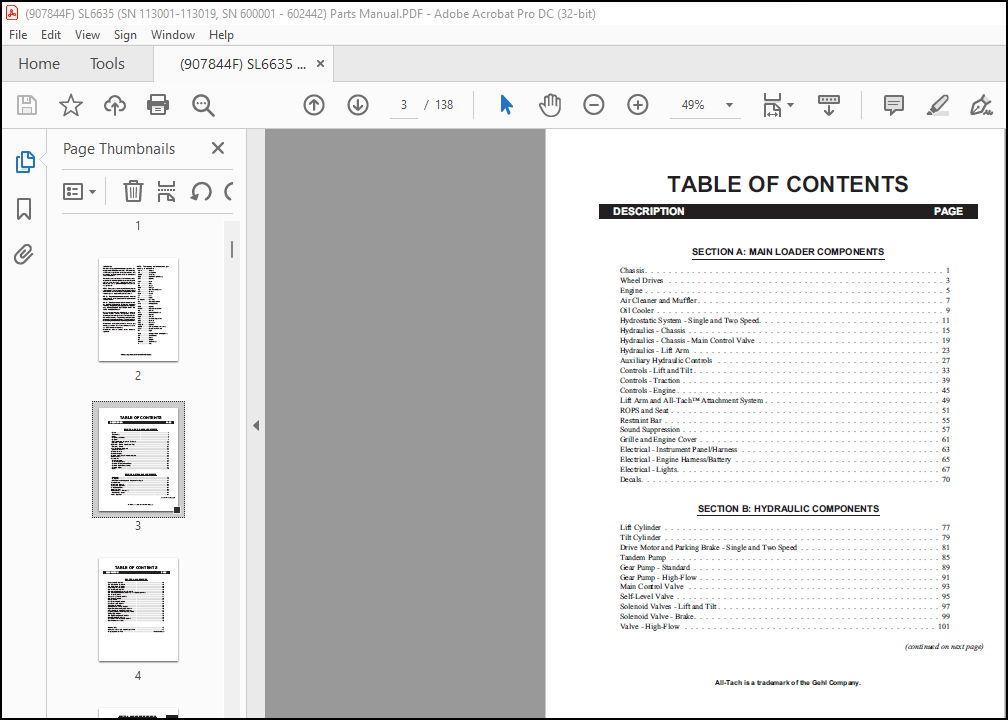Collapse the navigation pane arrow
The image size is (1008, 720).
pyautogui.click(x=256, y=425)
